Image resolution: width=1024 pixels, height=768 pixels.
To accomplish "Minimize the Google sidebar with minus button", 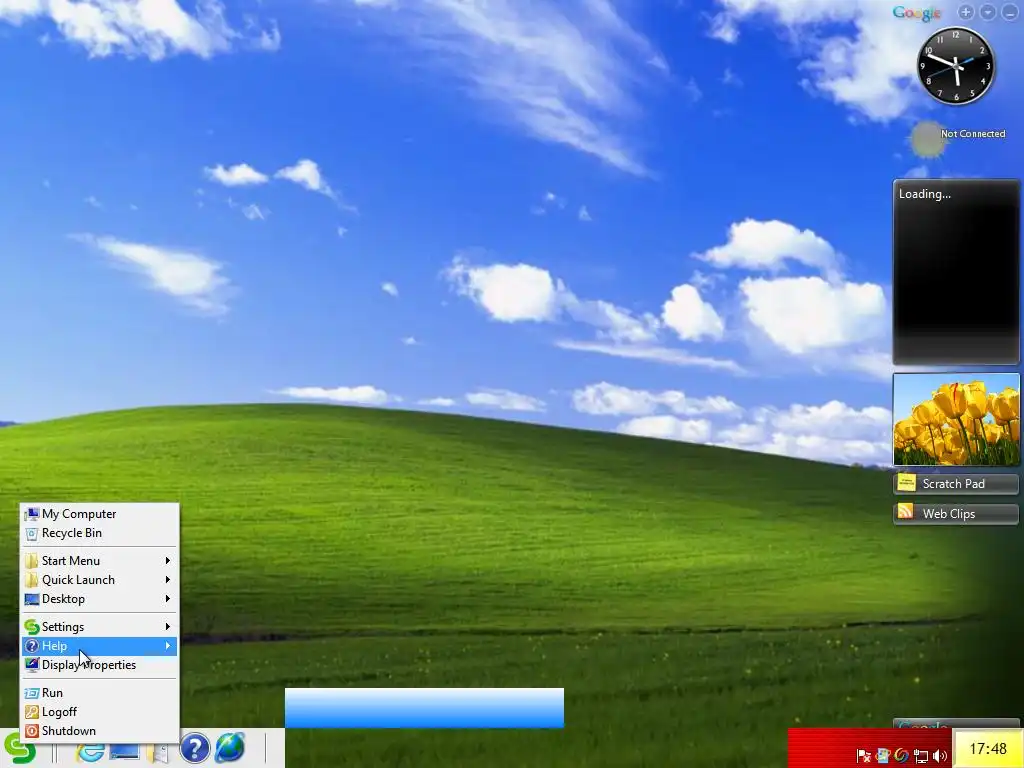I will (x=1010, y=12).
